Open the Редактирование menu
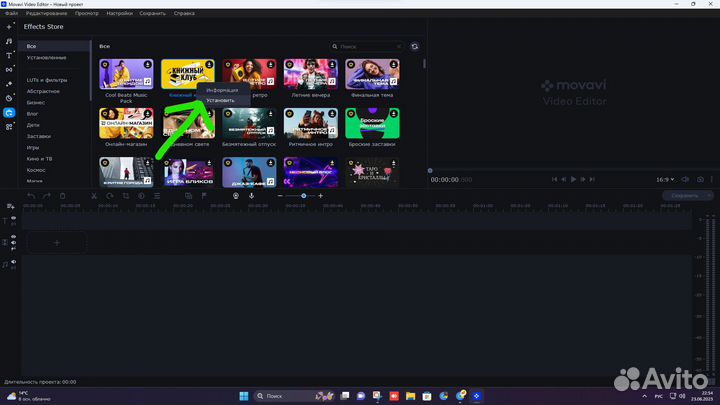 [47, 13]
